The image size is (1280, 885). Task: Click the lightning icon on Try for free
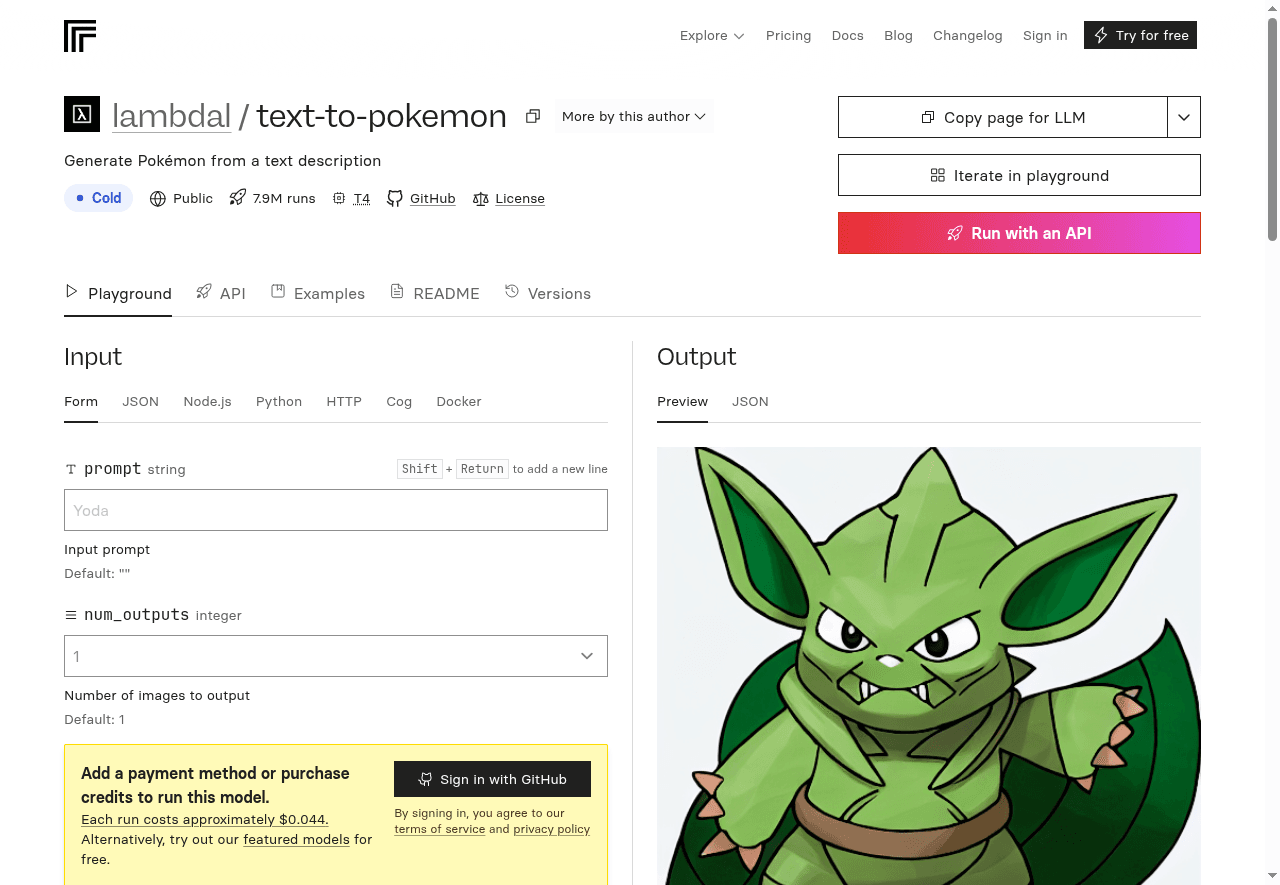pos(1103,35)
